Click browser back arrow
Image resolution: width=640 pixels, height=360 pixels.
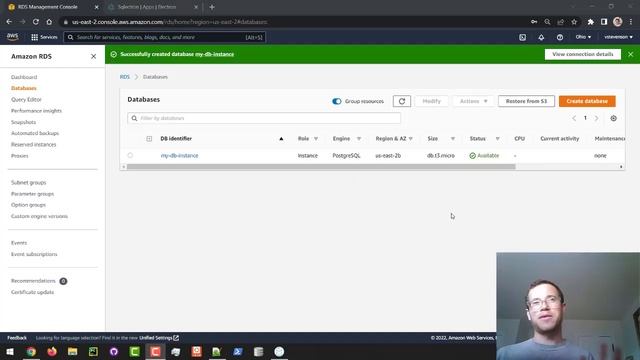9,22
